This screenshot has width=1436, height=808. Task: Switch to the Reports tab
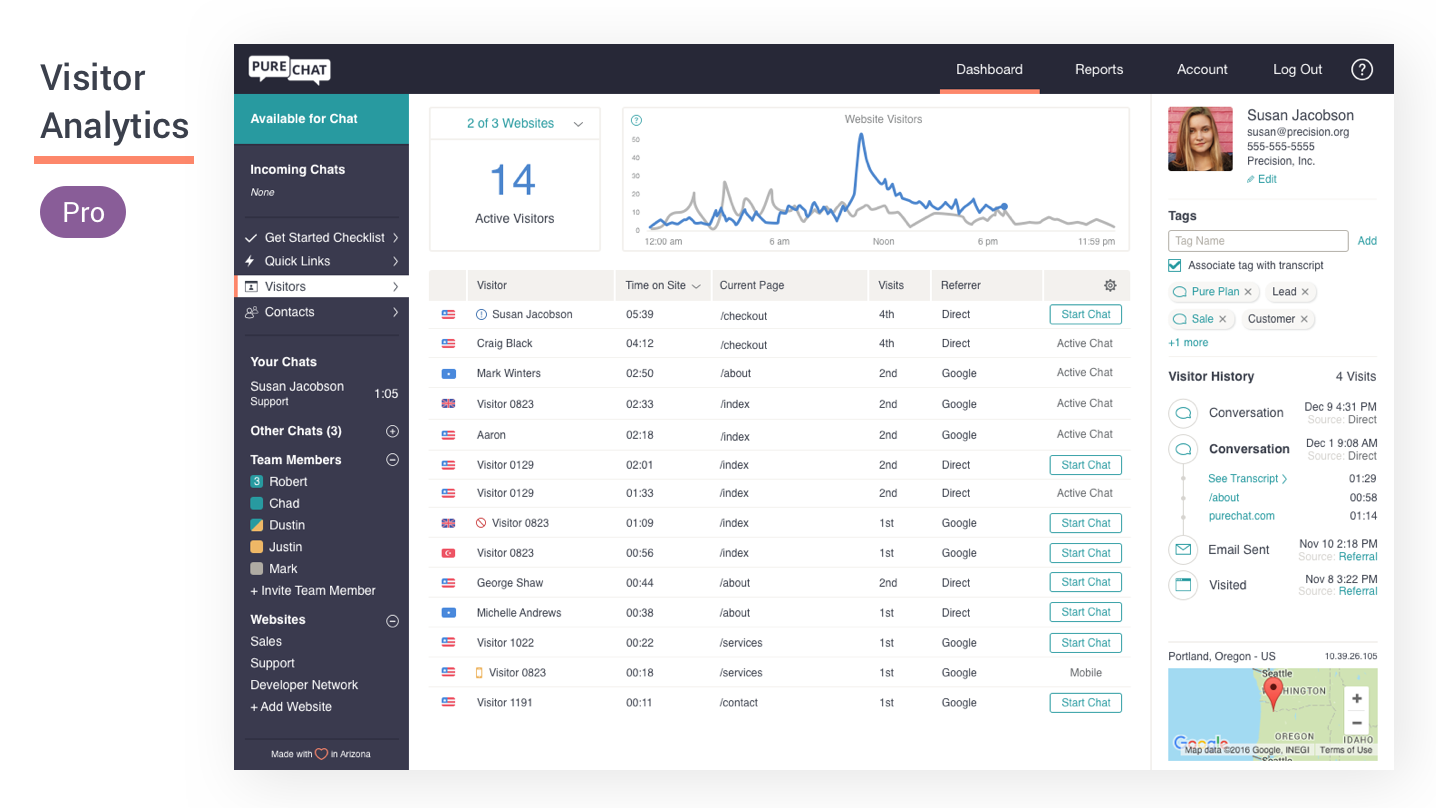1098,69
